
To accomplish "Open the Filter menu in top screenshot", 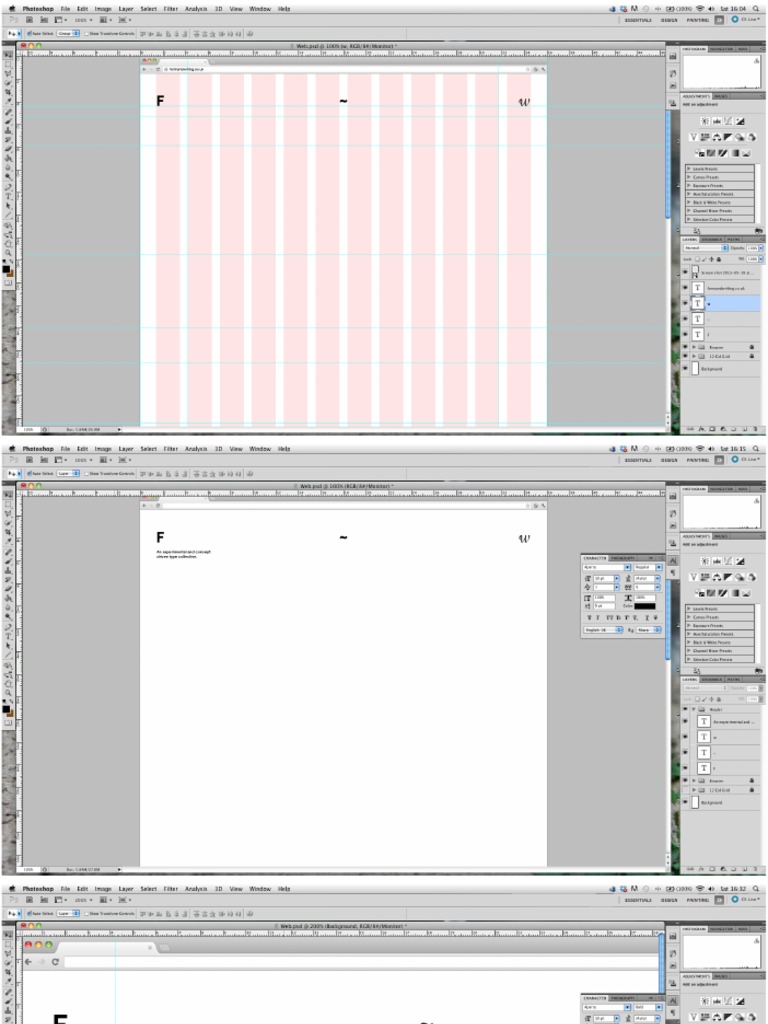I will pyautogui.click(x=171, y=9).
